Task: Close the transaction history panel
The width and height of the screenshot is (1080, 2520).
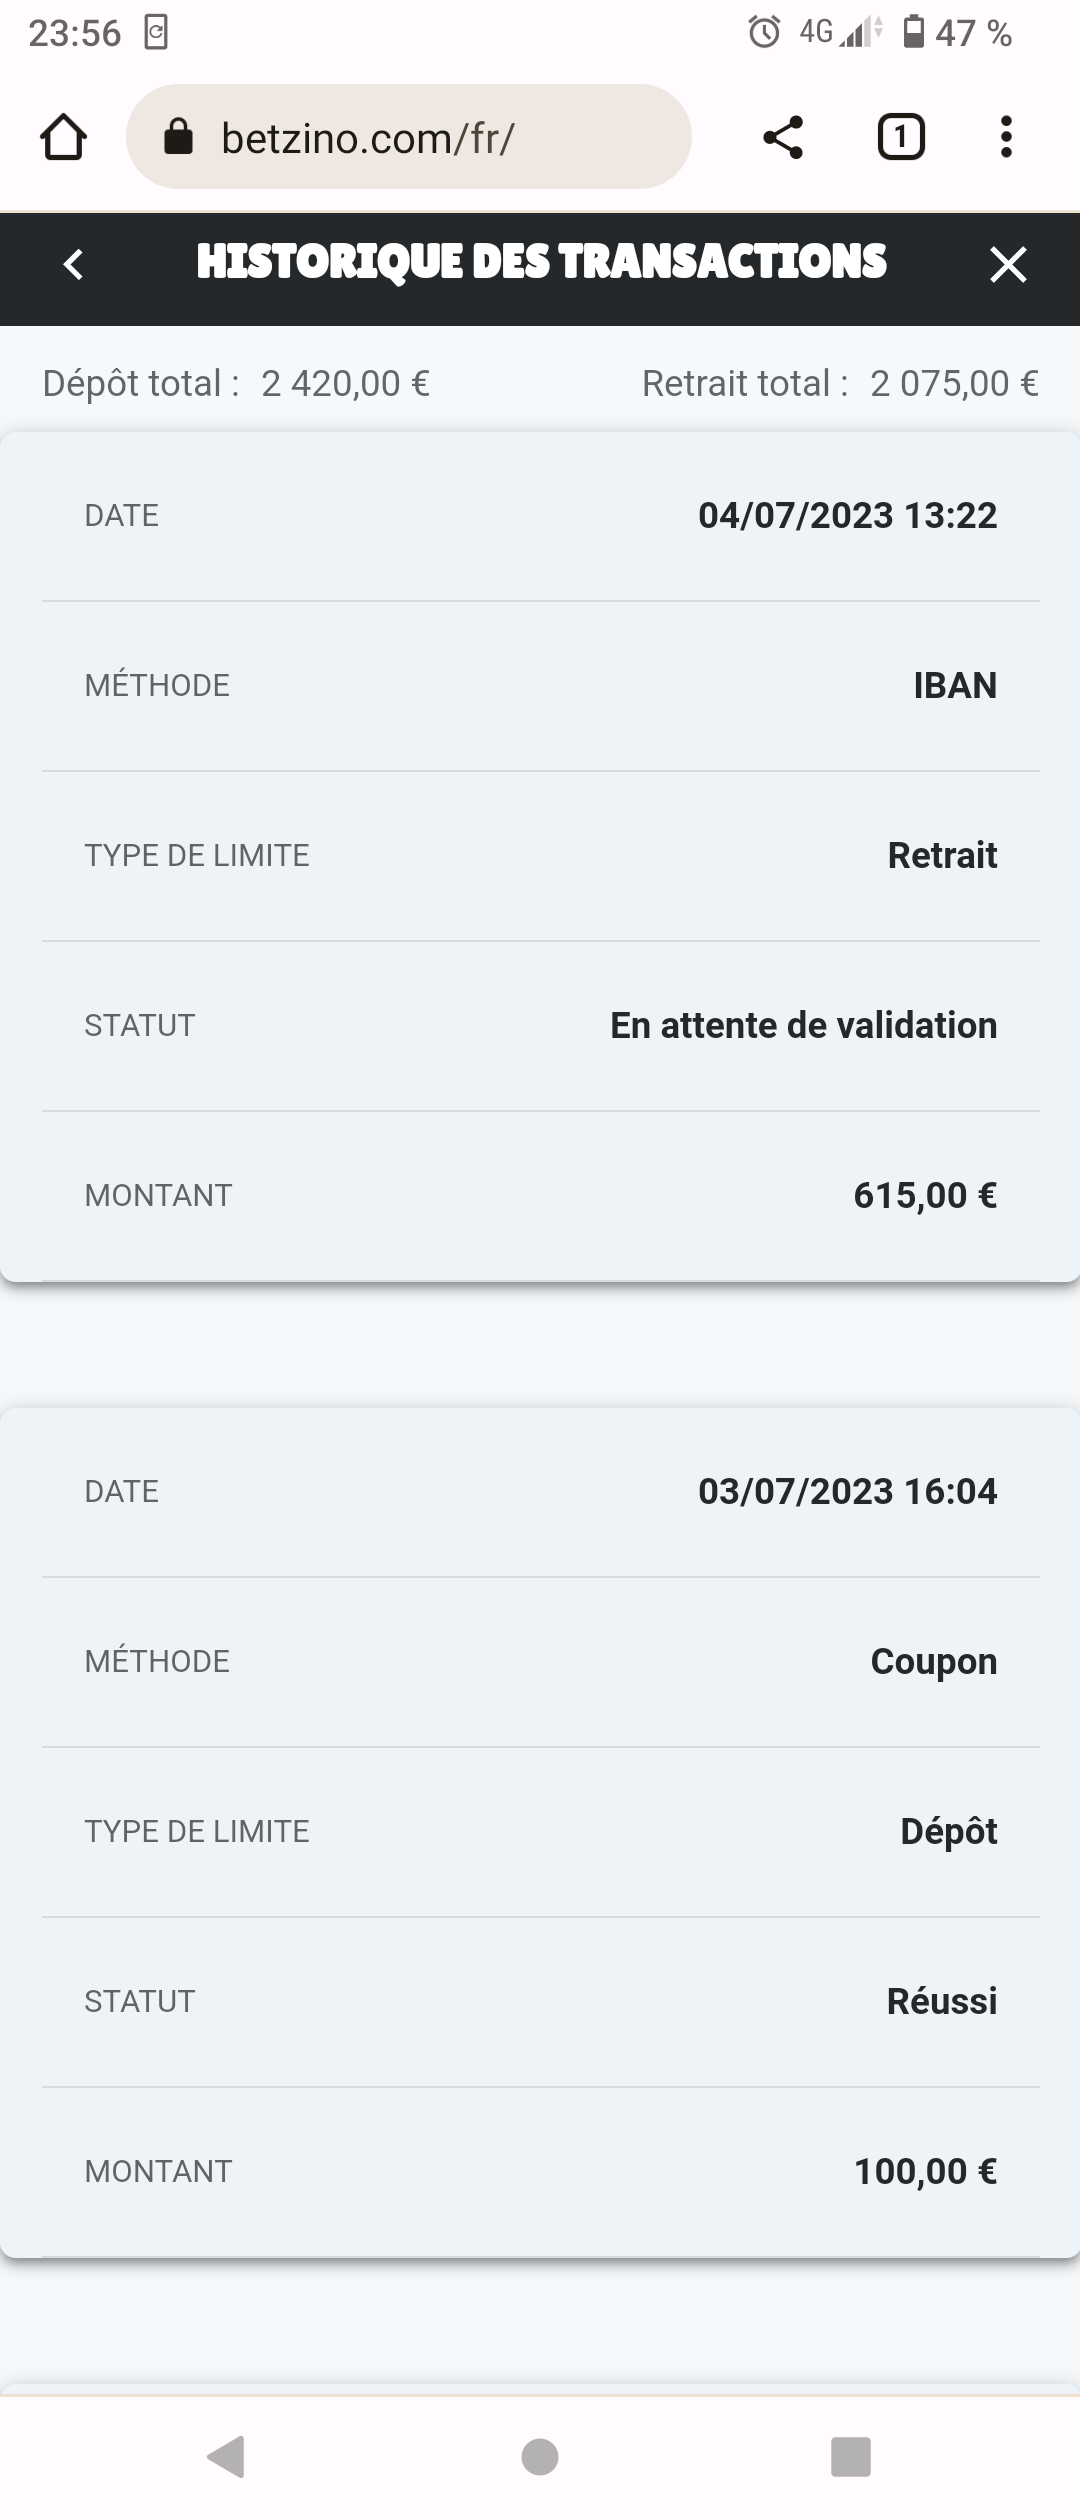Action: (x=1008, y=265)
